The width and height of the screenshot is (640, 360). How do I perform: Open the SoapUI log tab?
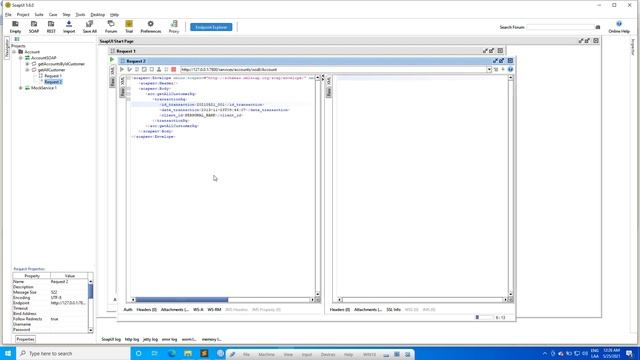[111, 339]
